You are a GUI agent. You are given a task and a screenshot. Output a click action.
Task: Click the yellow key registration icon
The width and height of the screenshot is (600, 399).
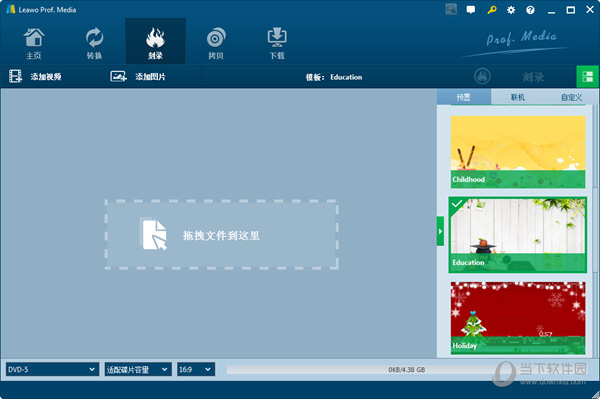point(492,10)
